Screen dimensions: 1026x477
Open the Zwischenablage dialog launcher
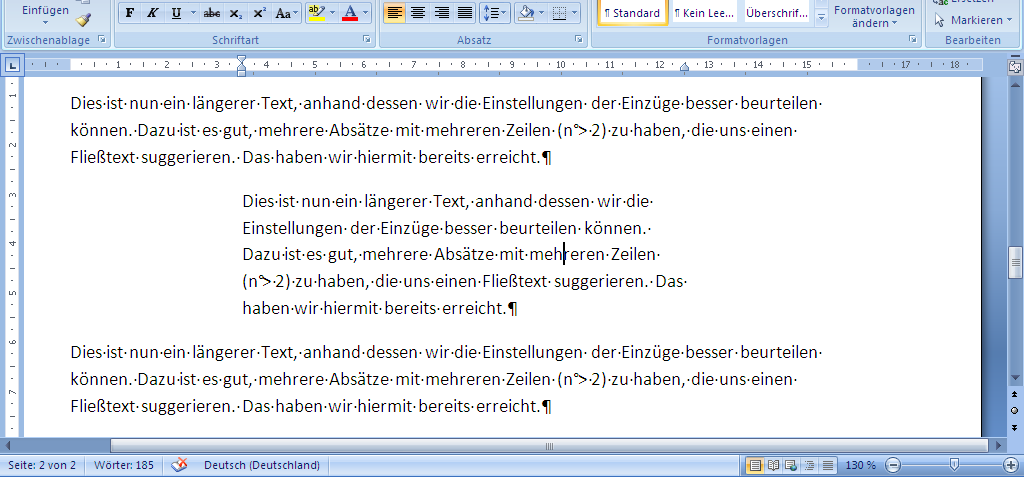tap(102, 40)
